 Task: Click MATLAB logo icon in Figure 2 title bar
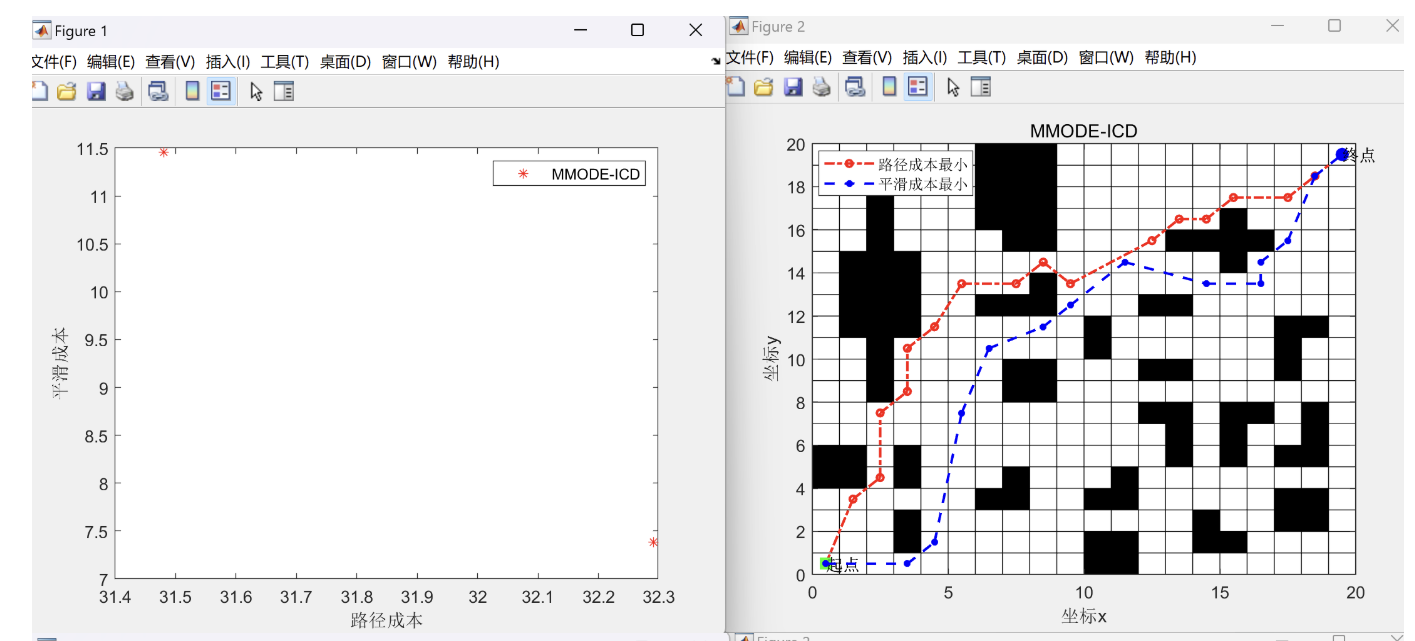[739, 26]
